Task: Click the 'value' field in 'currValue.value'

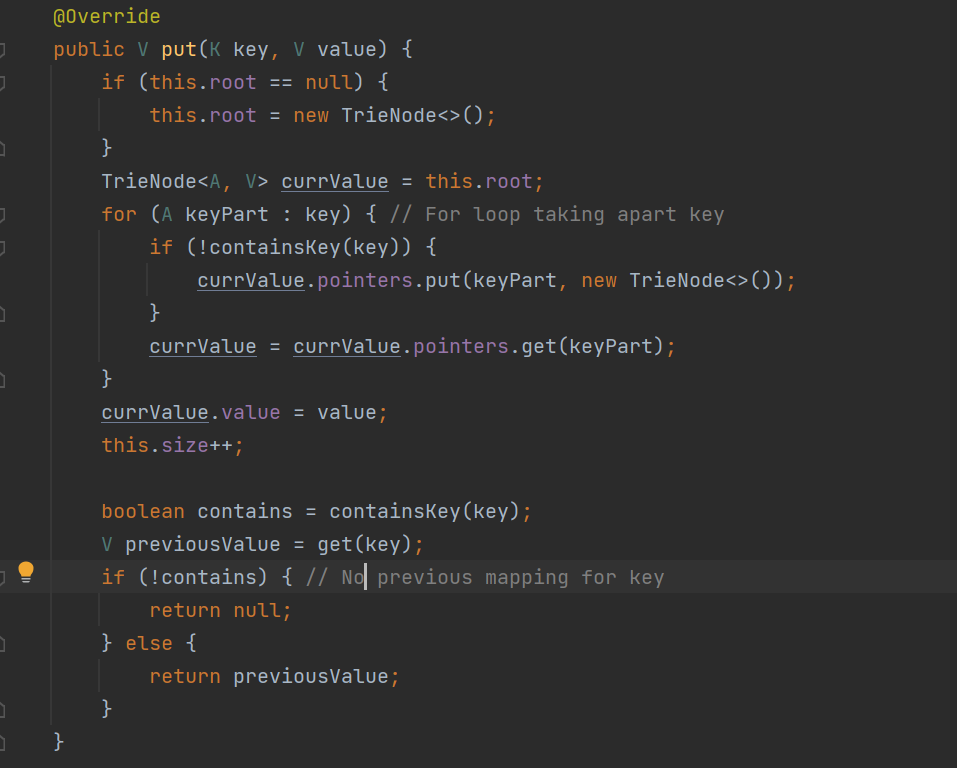Action: click(251, 412)
